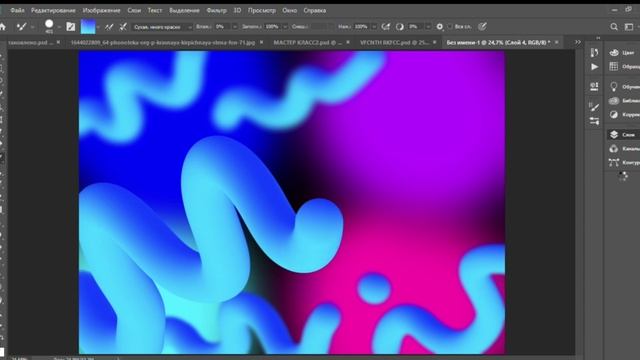
Task: Open the History panel icon
Action: coord(594,52)
